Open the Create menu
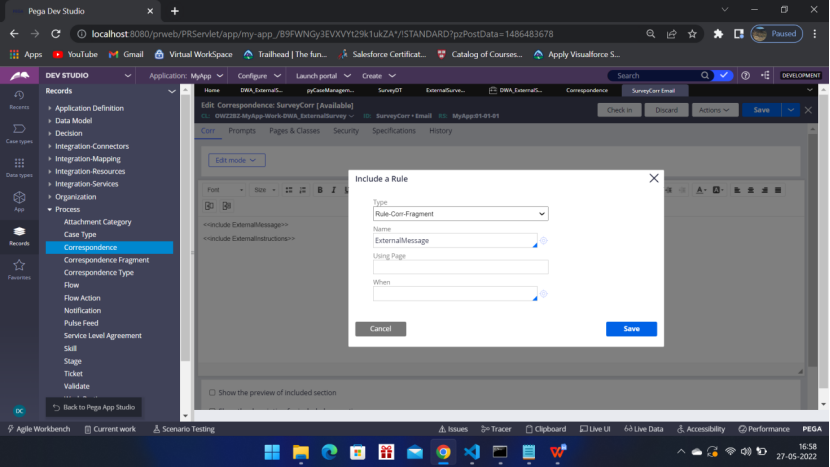Screen dimensions: 830x467 click(378, 76)
